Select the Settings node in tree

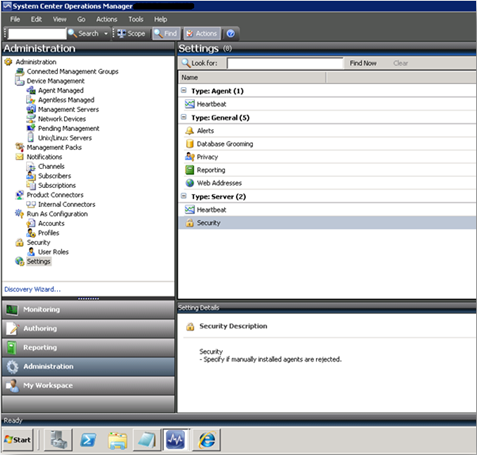coord(39,261)
